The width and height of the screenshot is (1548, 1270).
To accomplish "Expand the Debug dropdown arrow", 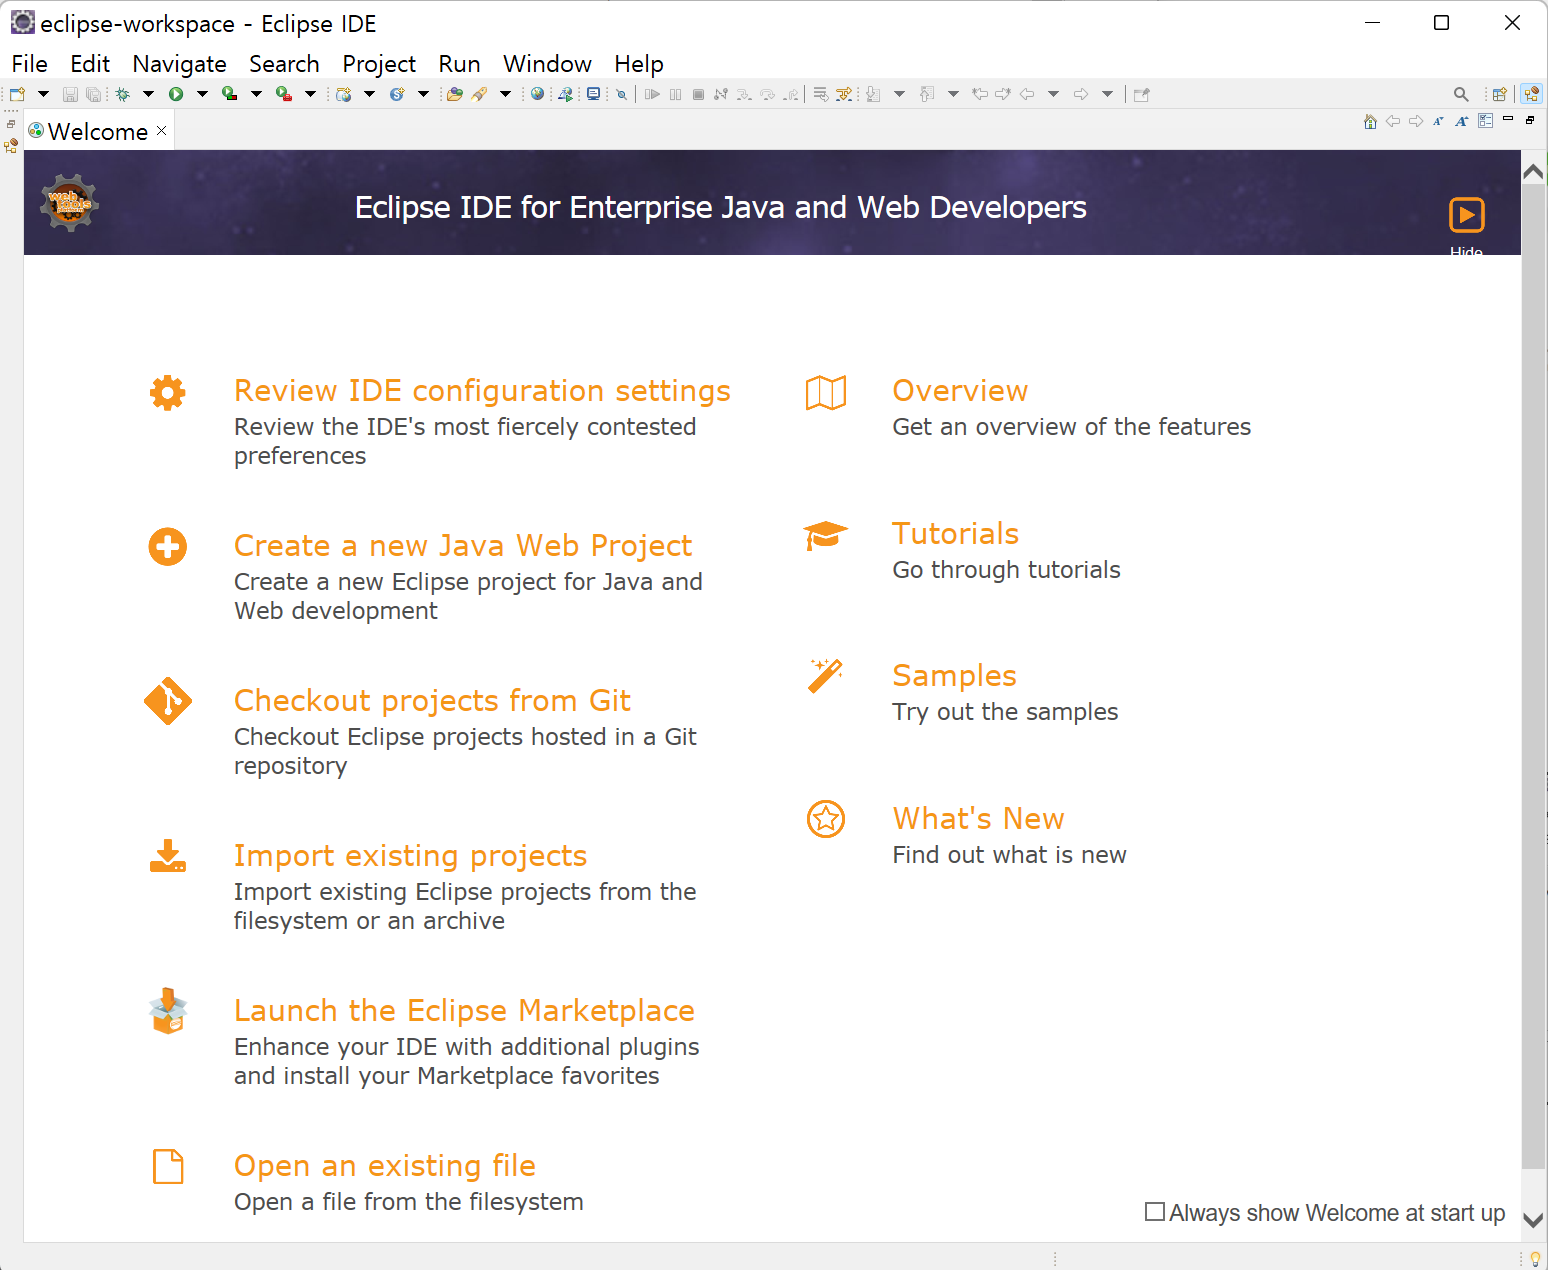I will coord(148,94).
